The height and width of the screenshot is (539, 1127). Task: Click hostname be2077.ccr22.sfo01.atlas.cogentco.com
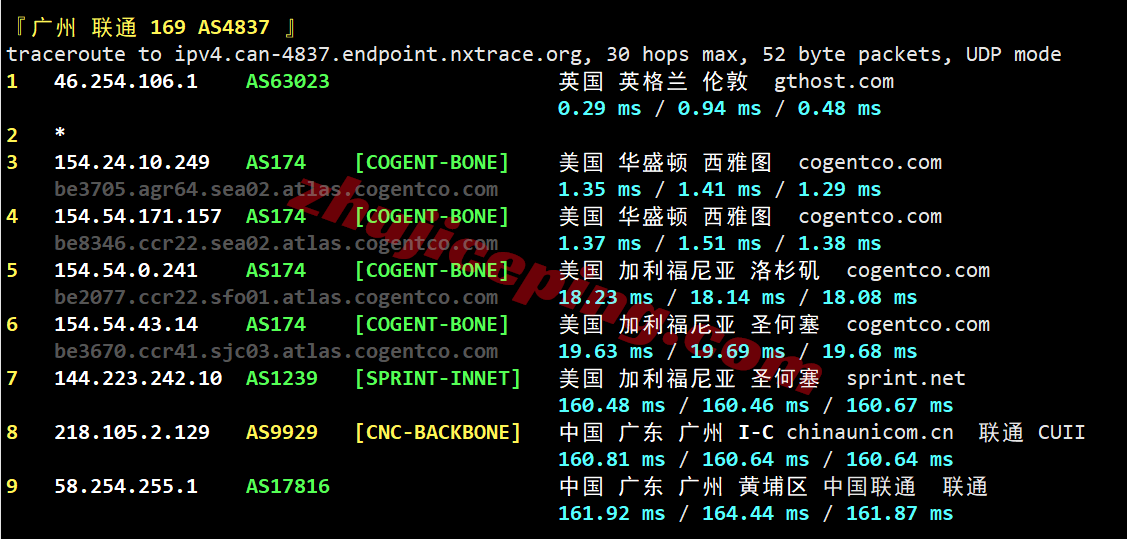click(275, 298)
